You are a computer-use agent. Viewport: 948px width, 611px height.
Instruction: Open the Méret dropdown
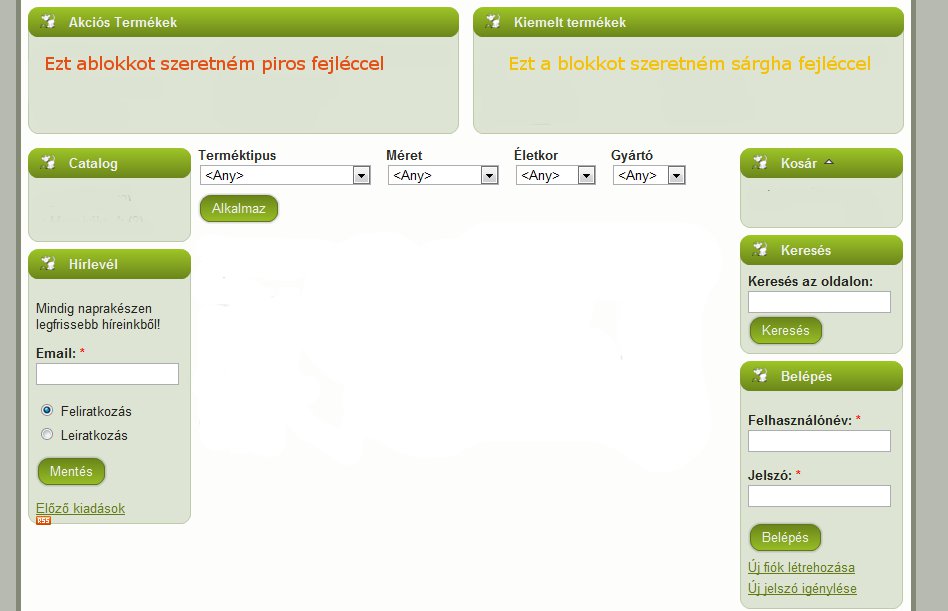442,176
